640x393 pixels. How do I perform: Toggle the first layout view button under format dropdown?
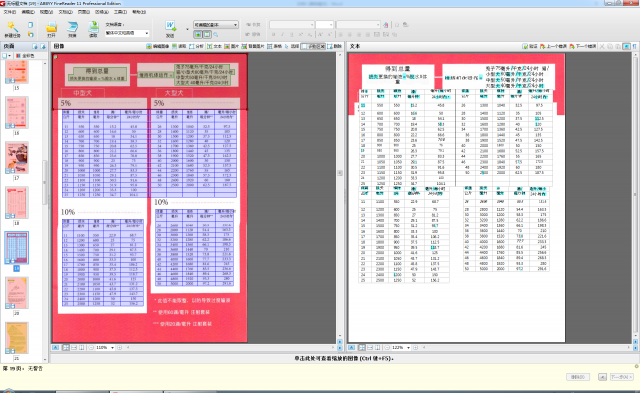[198, 35]
